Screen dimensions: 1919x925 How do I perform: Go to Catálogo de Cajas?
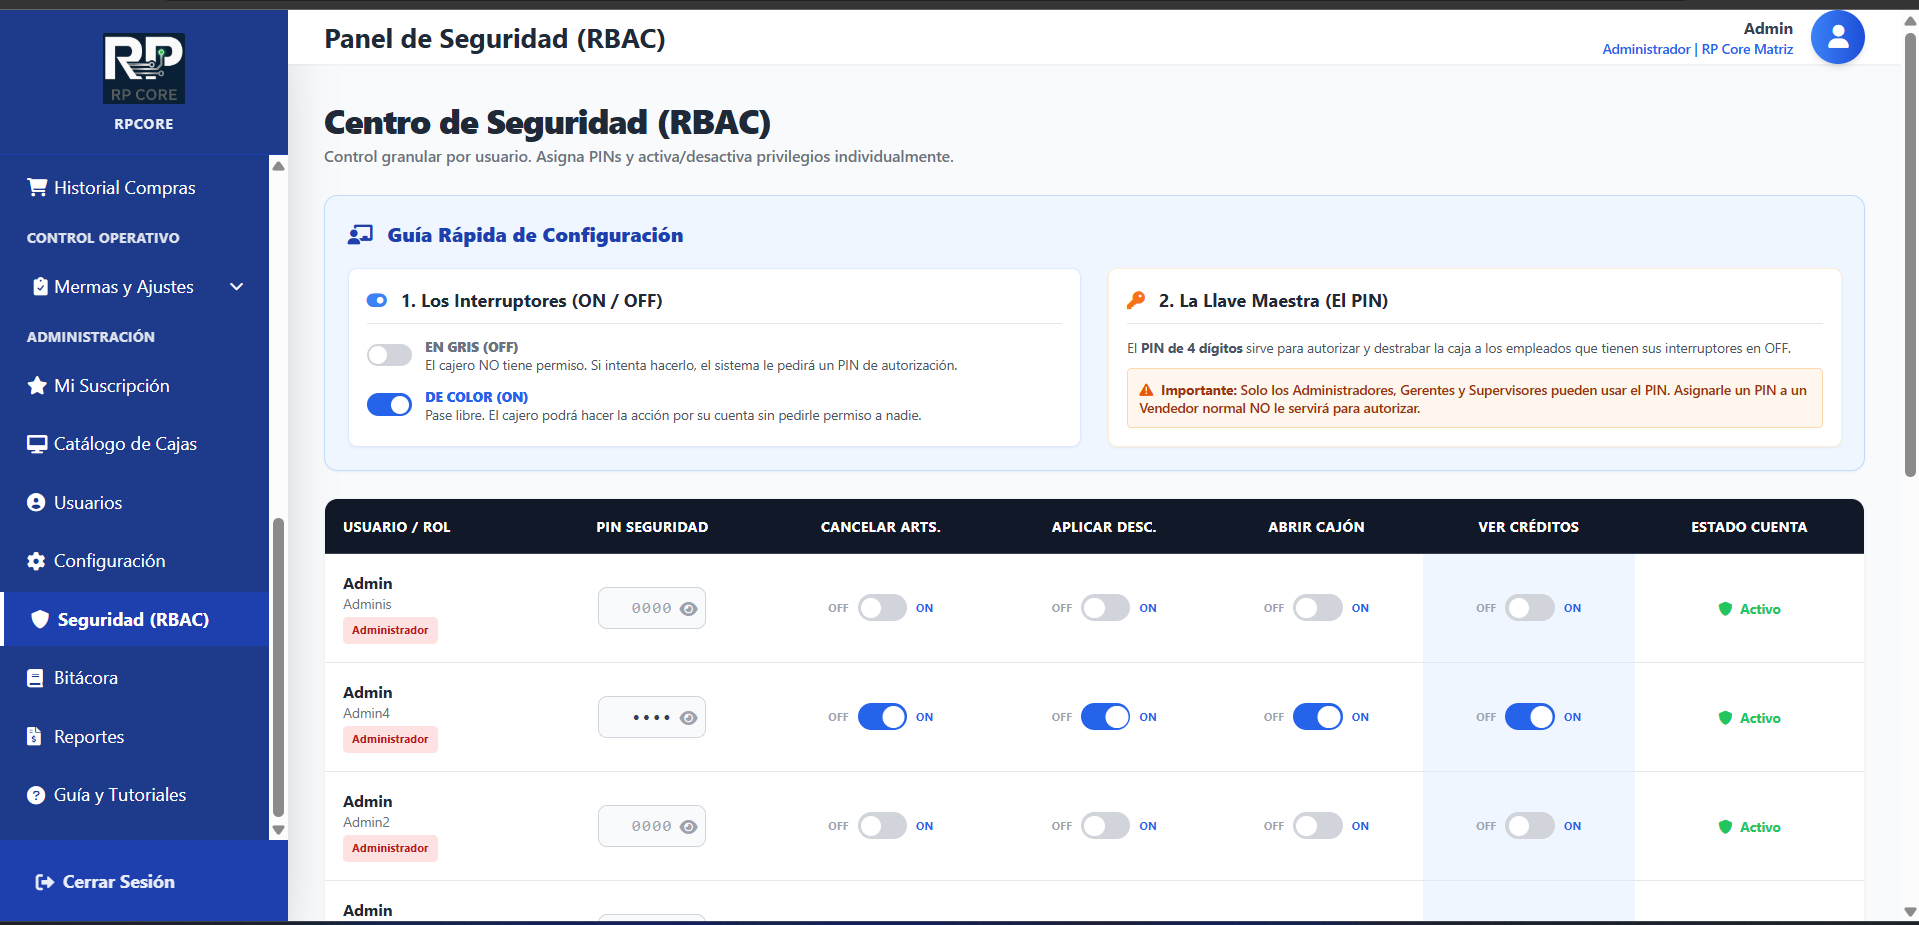coord(135,444)
